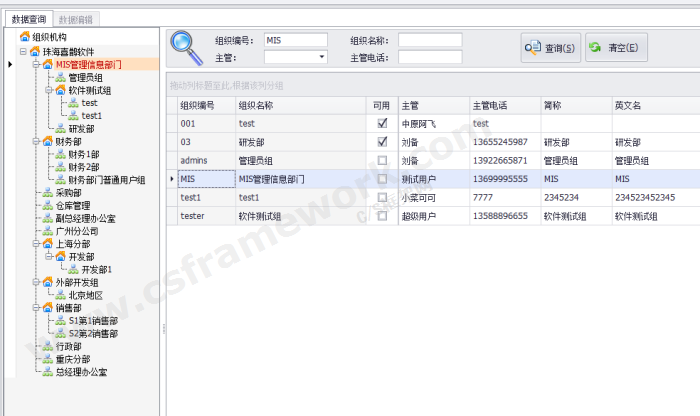This screenshot has height=416, width=700.
Task: Click the 组织名称 input field
Action: click(x=430, y=41)
